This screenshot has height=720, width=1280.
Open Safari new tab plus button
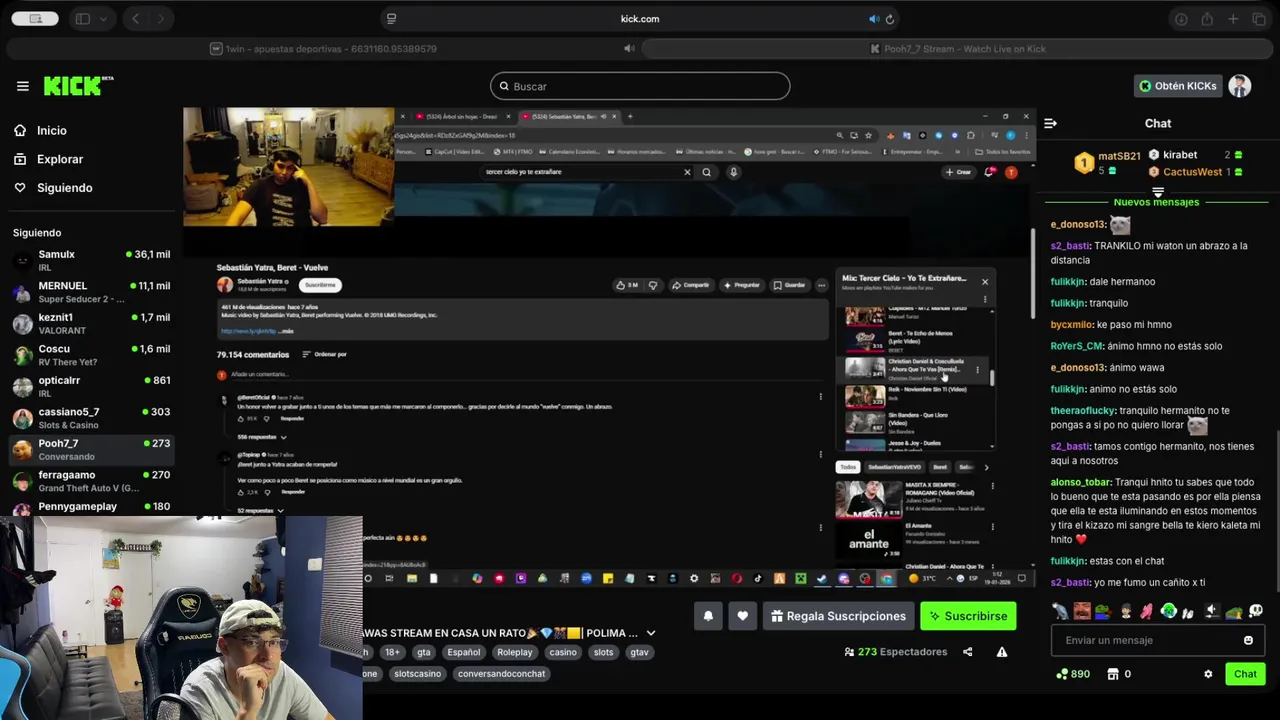[1233, 19]
